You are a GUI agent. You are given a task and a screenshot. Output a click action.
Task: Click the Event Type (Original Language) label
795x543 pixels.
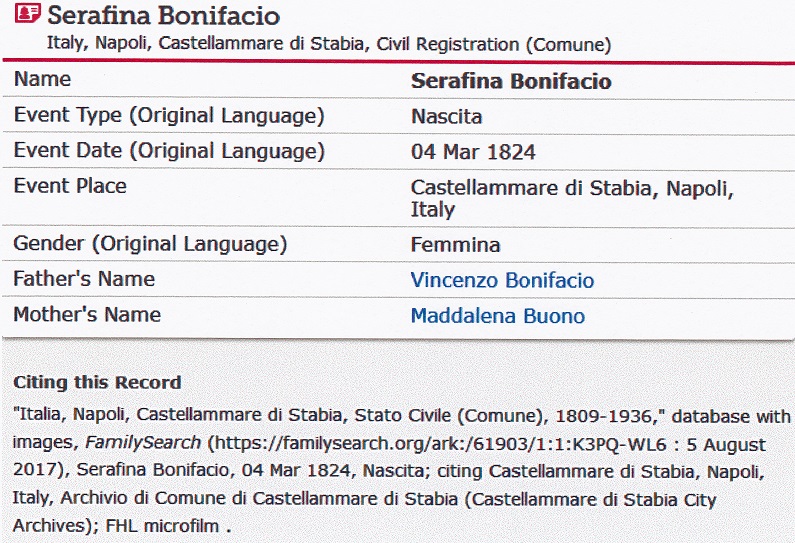point(169,116)
